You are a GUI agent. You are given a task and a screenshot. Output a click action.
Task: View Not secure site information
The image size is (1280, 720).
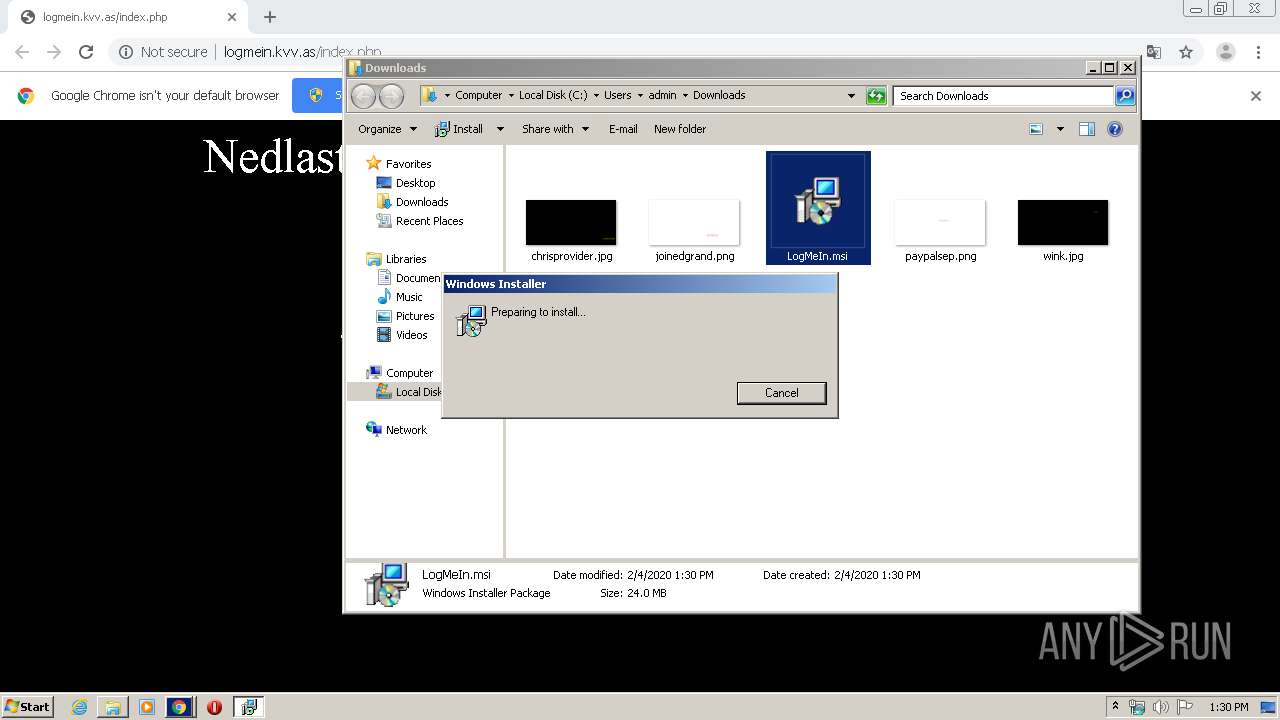click(x=163, y=52)
